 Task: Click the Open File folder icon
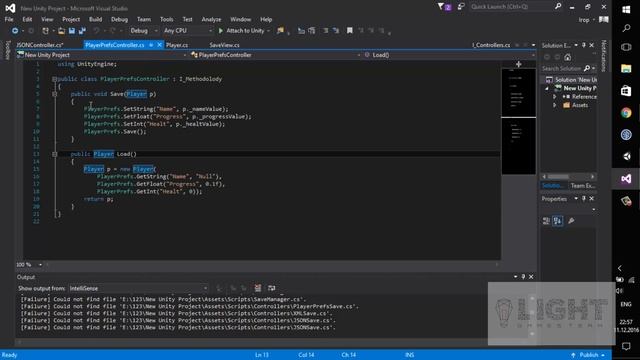coord(61,31)
